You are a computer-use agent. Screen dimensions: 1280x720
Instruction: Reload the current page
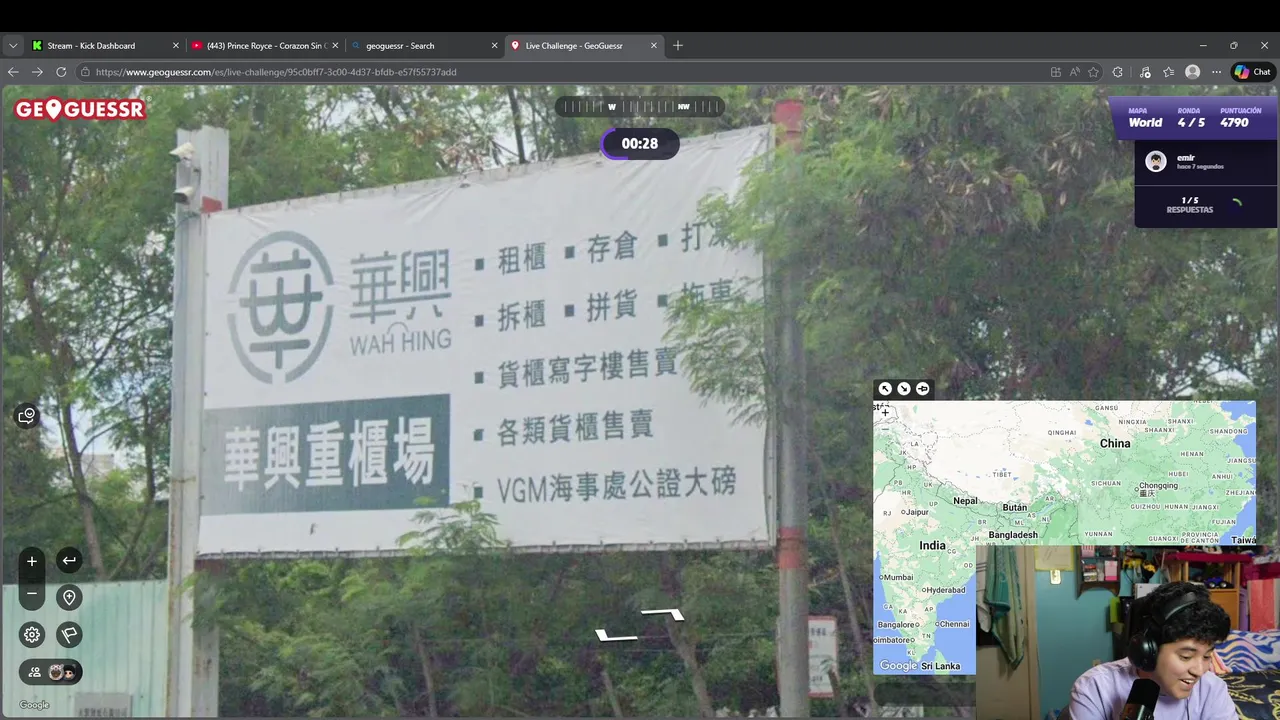(61, 72)
